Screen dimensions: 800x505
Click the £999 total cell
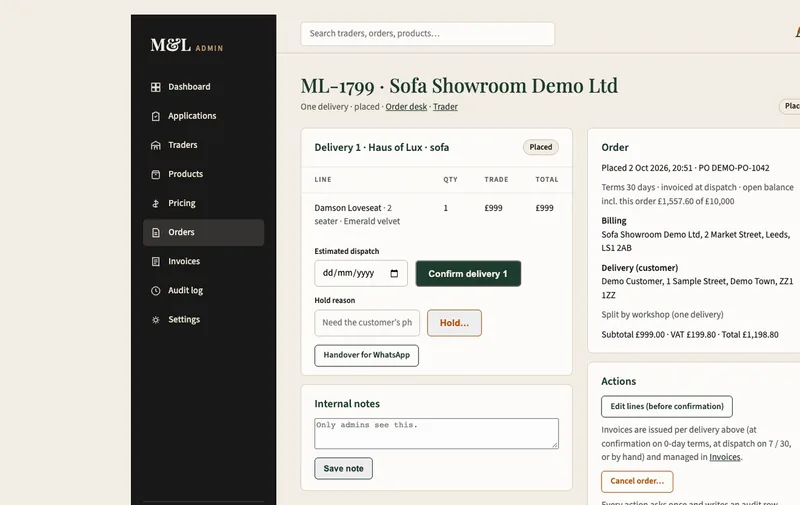544,208
